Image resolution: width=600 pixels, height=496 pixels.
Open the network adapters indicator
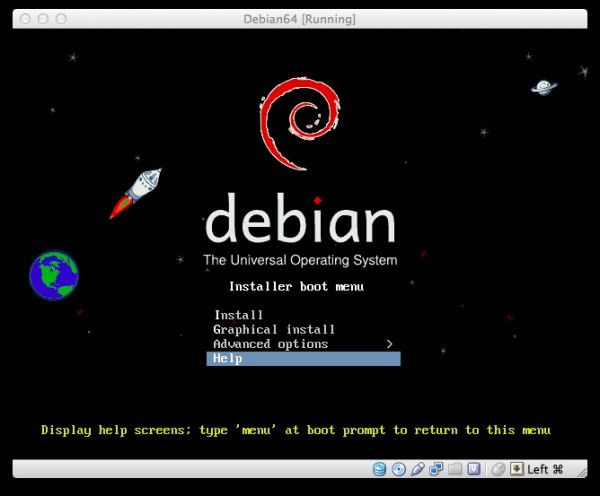click(436, 469)
